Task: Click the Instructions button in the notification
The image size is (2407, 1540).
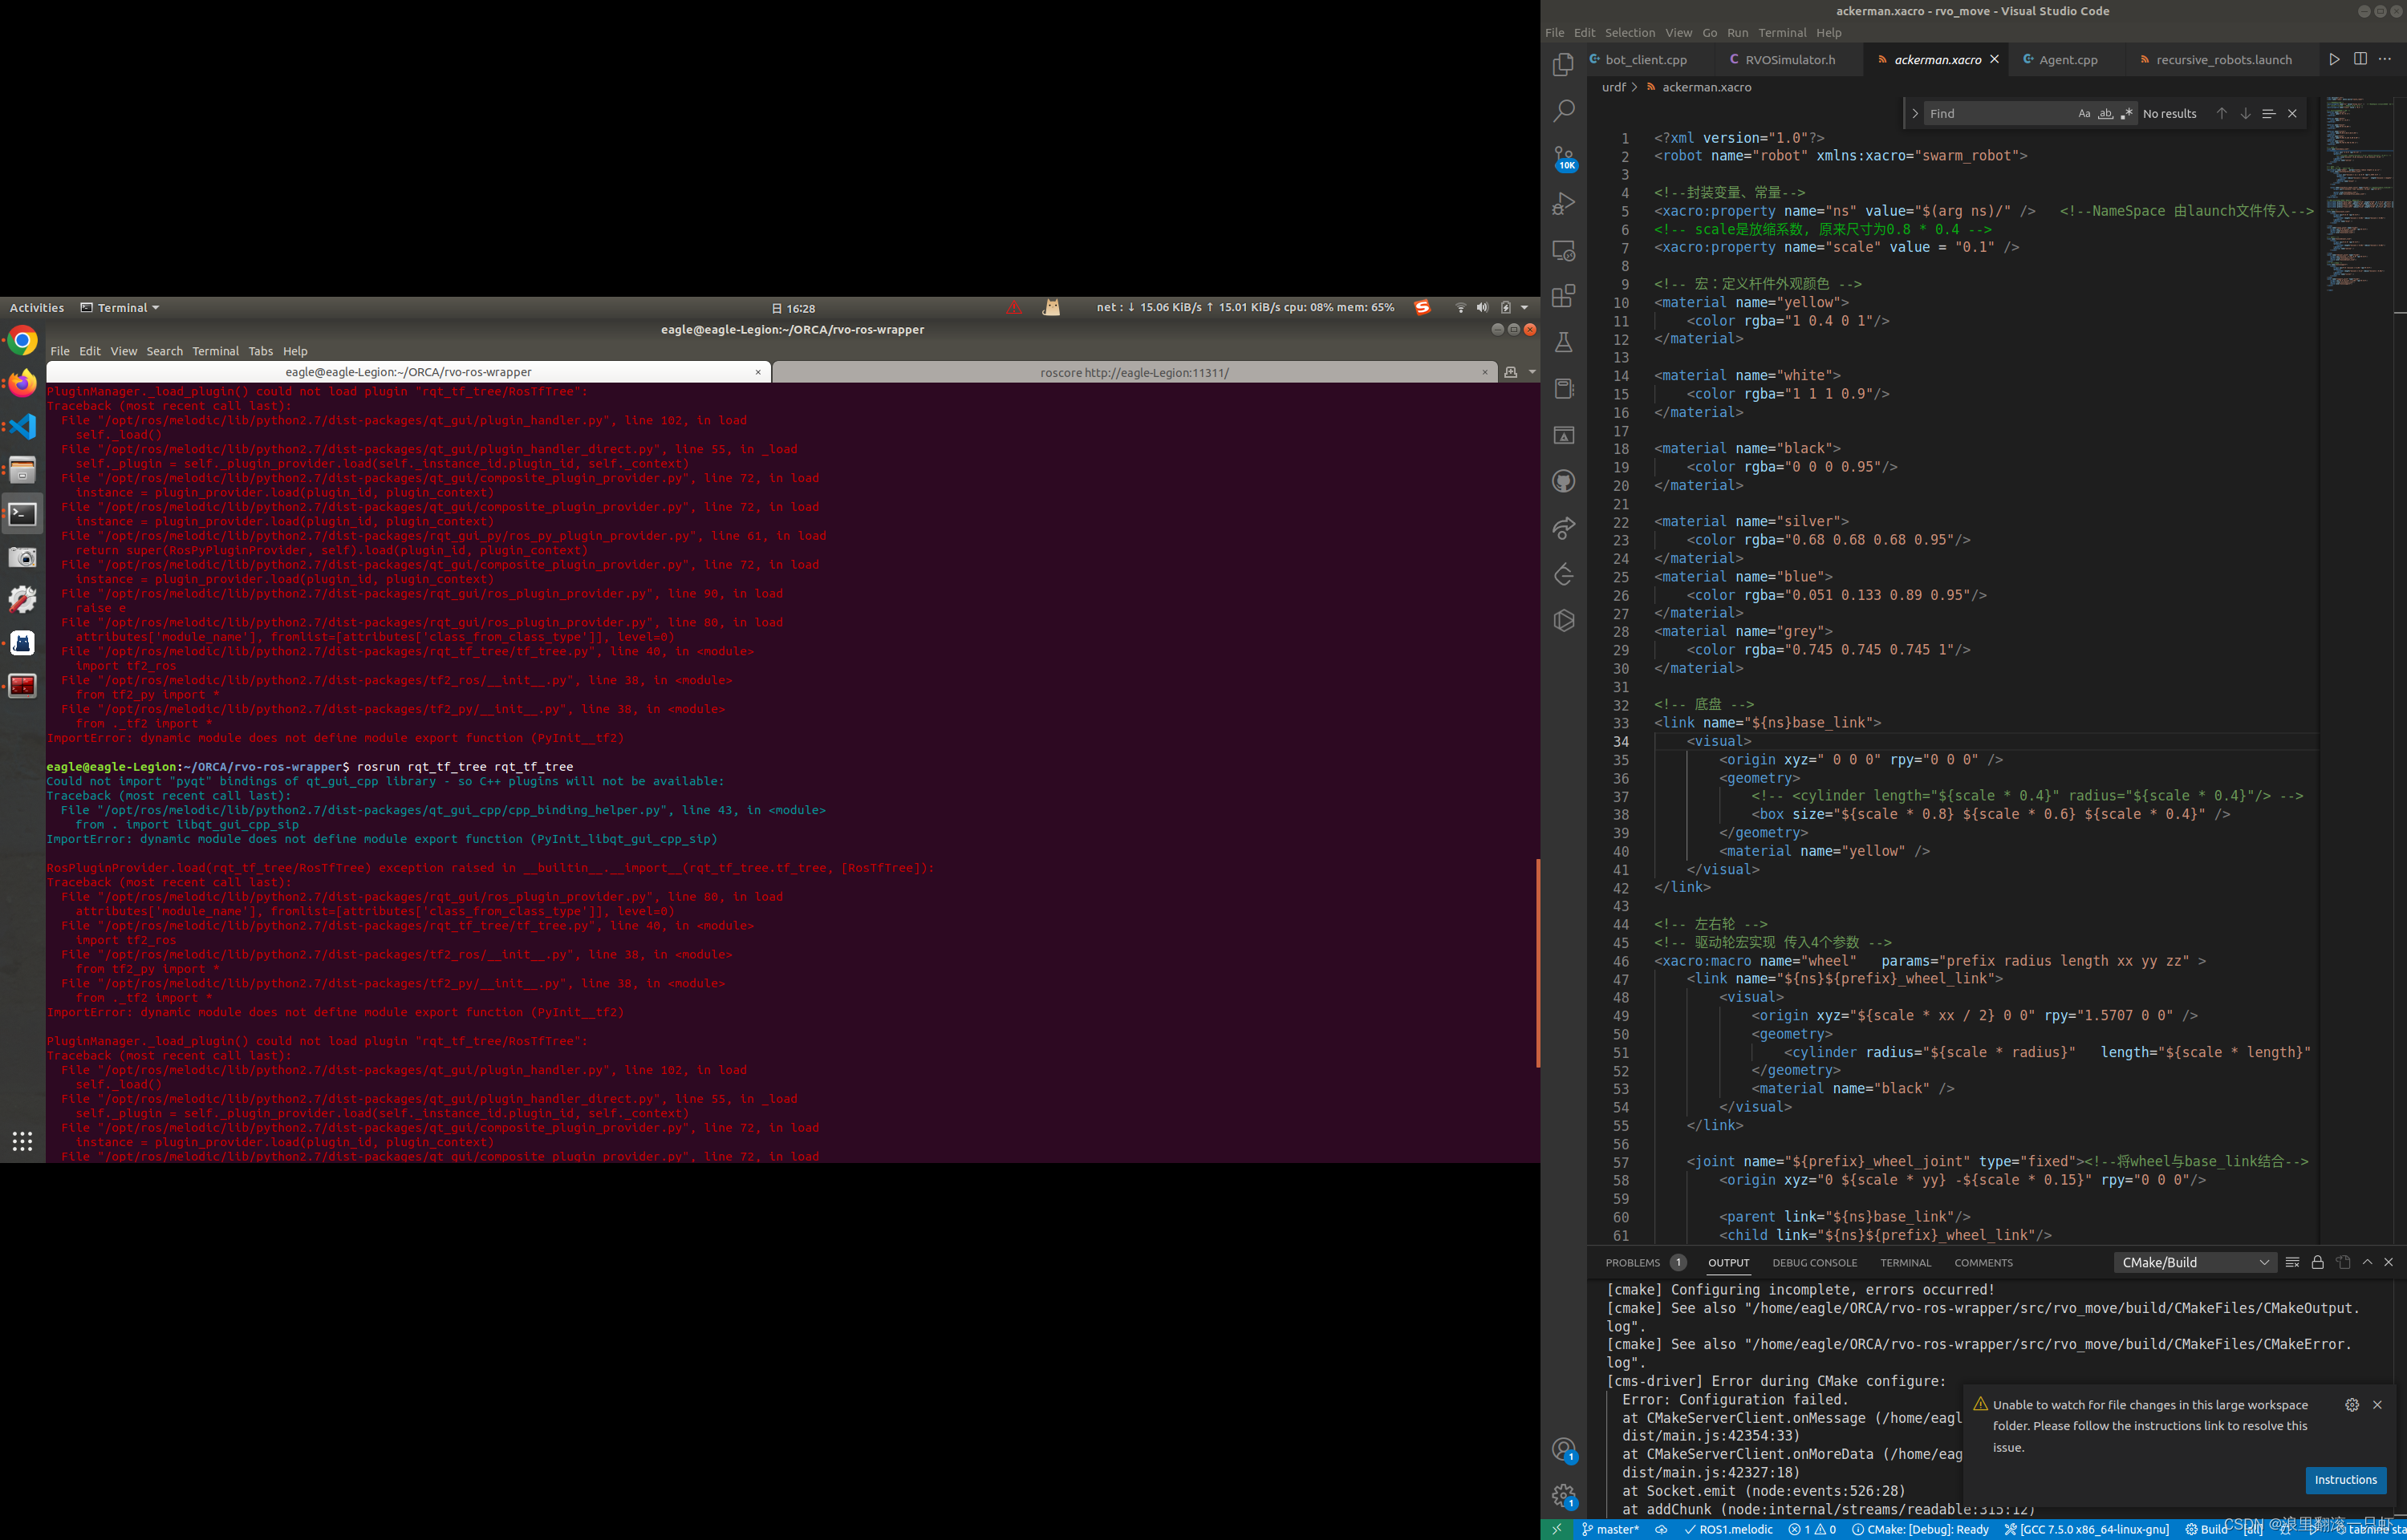Action: (2345, 1480)
